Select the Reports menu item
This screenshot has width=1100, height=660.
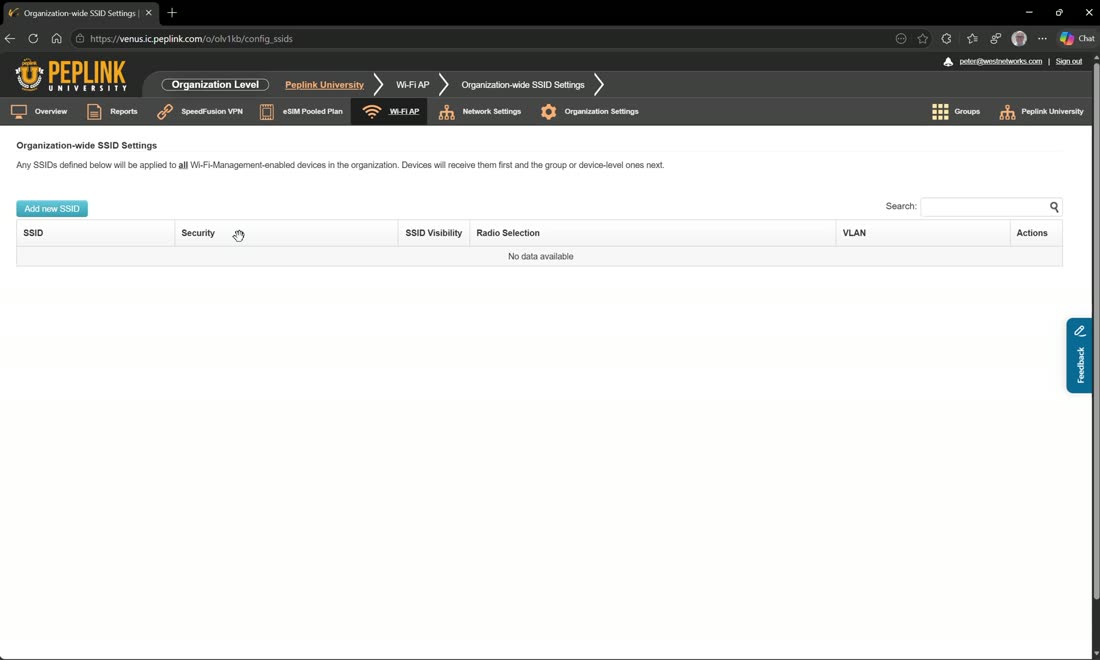point(123,112)
